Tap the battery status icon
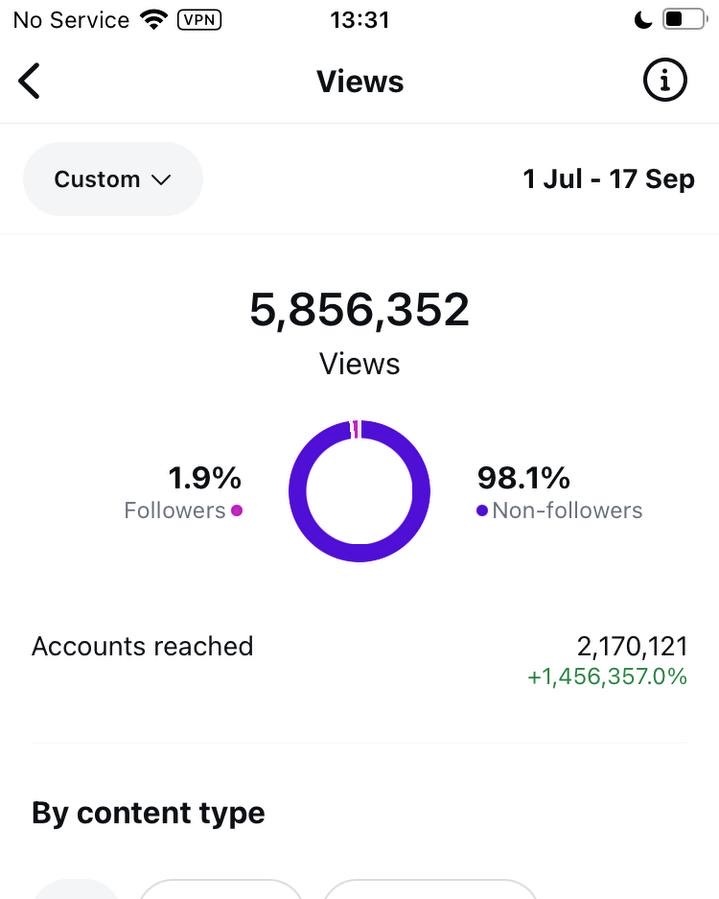Image resolution: width=719 pixels, height=899 pixels. tap(684, 19)
